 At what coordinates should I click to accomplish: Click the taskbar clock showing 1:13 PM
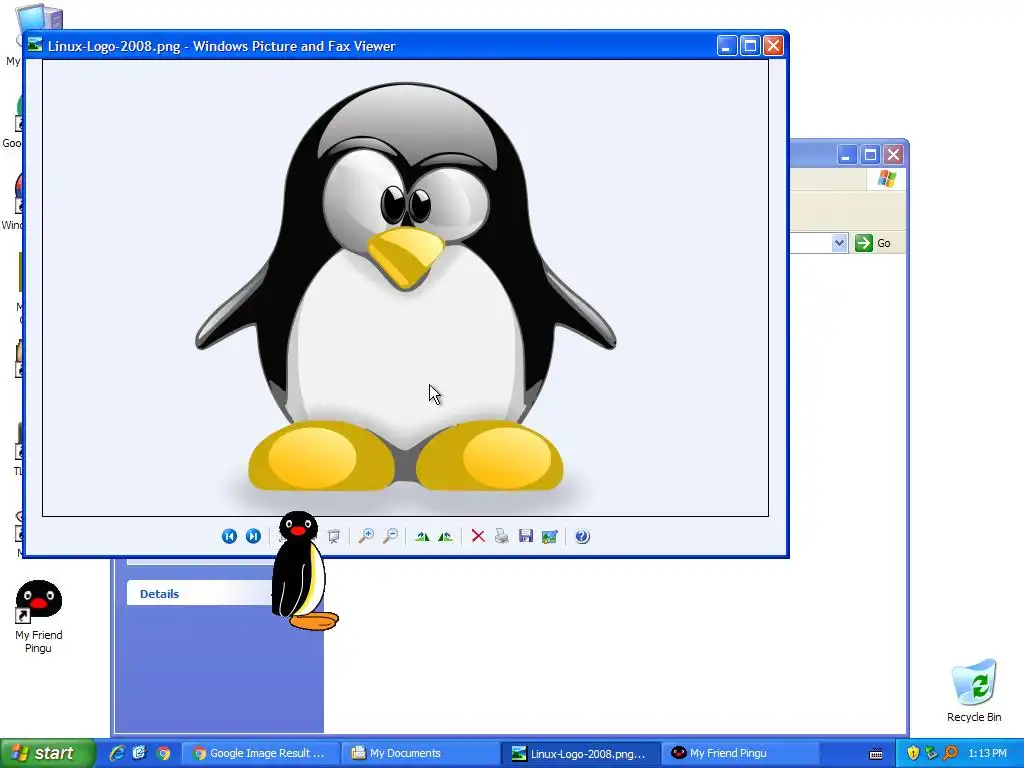coord(987,753)
